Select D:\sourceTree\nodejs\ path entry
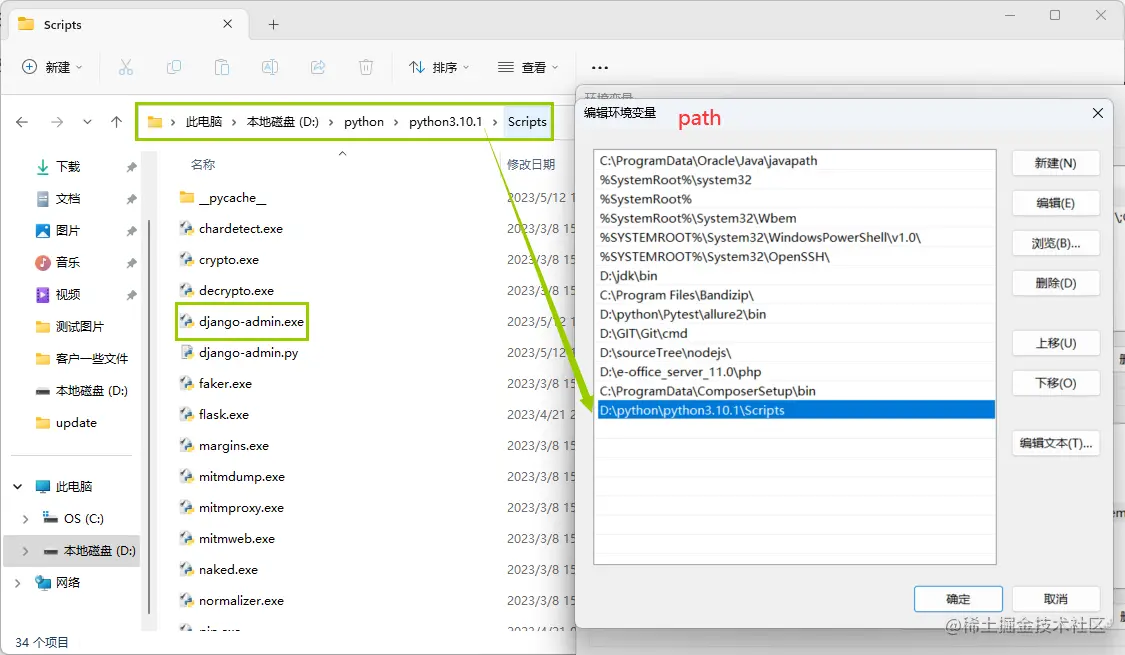This screenshot has height=655, width=1125. 796,352
